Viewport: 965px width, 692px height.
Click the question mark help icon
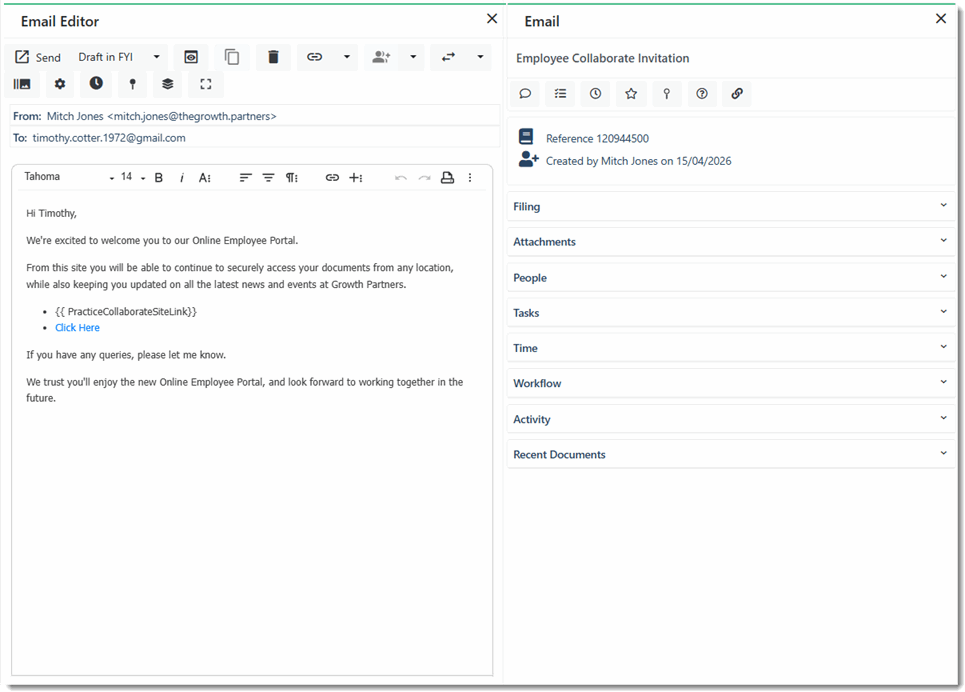(702, 94)
